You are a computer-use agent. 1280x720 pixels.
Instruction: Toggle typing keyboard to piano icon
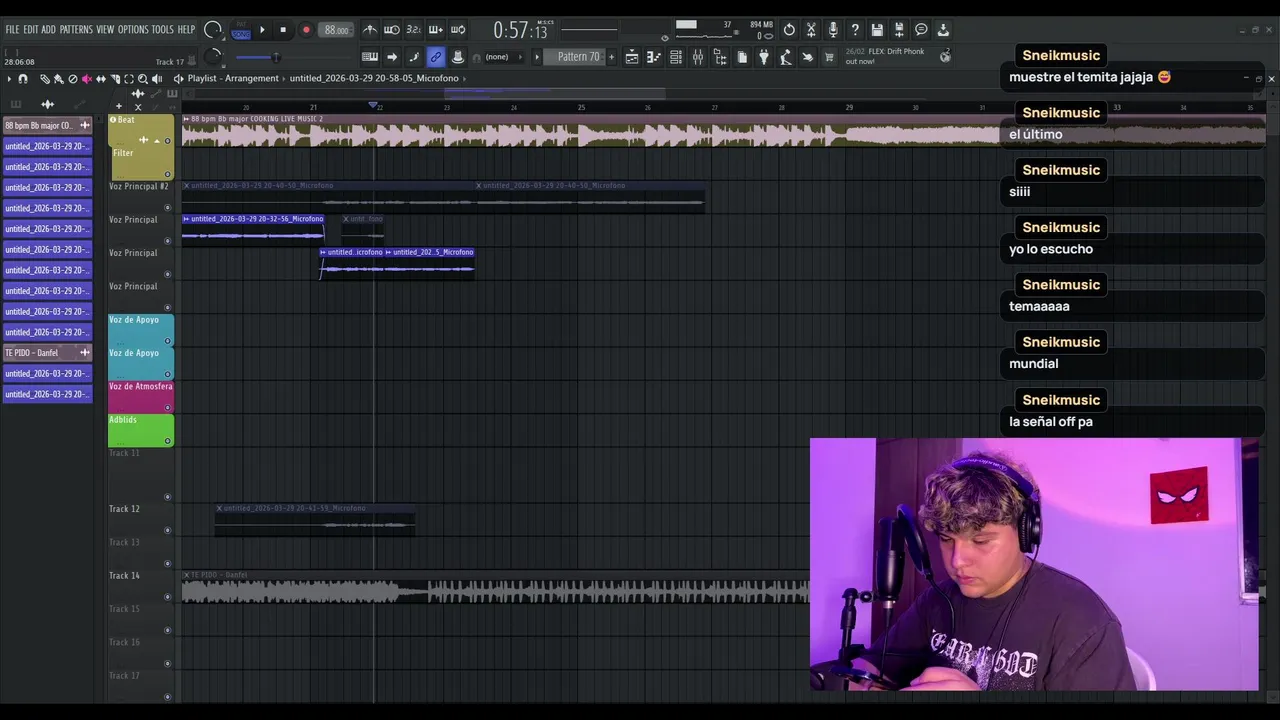click(370, 57)
